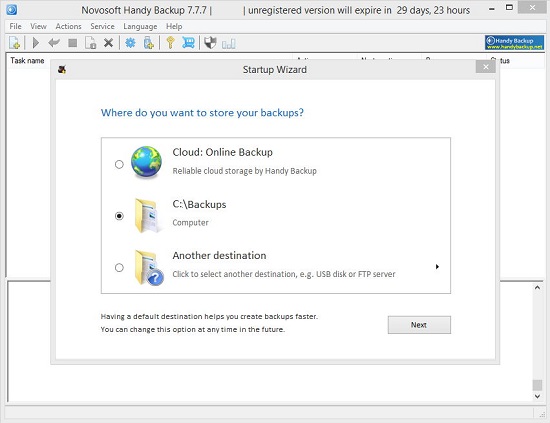The height and width of the screenshot is (423, 550).
Task: Open the Language menu
Action: pyautogui.click(x=140, y=26)
